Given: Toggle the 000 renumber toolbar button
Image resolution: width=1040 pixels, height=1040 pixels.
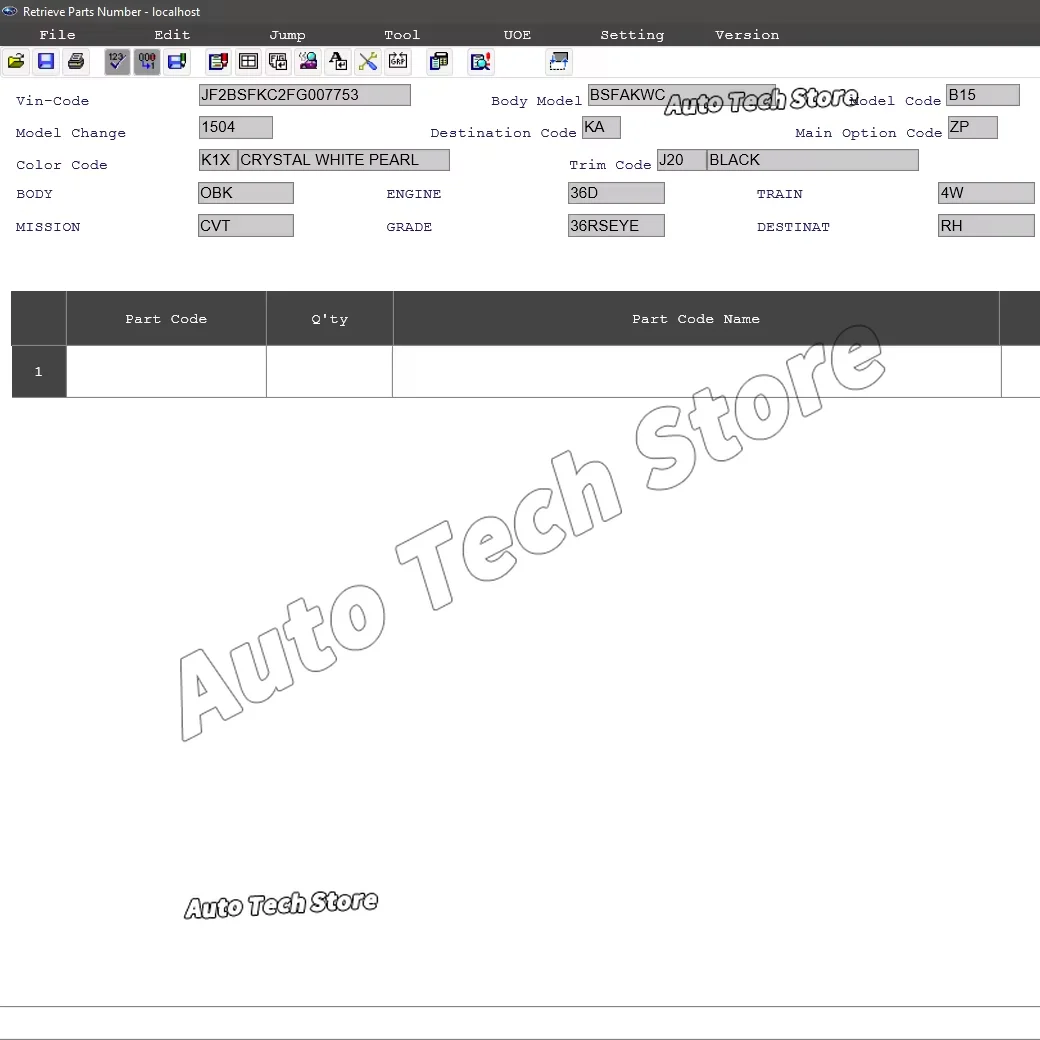Looking at the screenshot, I should [147, 62].
